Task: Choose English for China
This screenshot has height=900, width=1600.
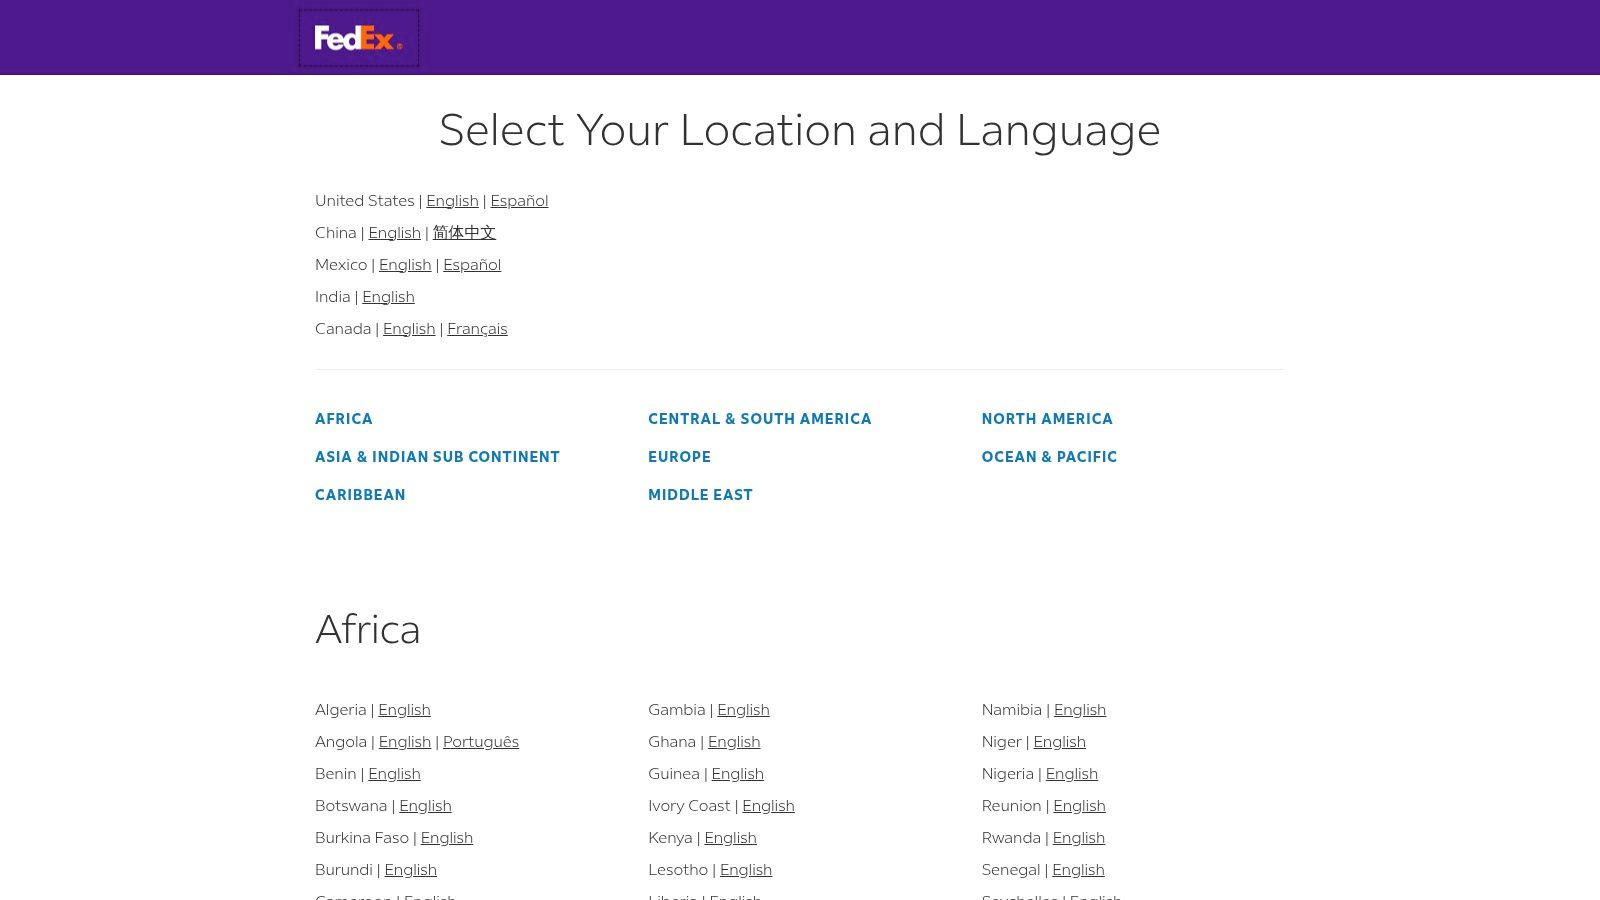Action: [x=394, y=232]
